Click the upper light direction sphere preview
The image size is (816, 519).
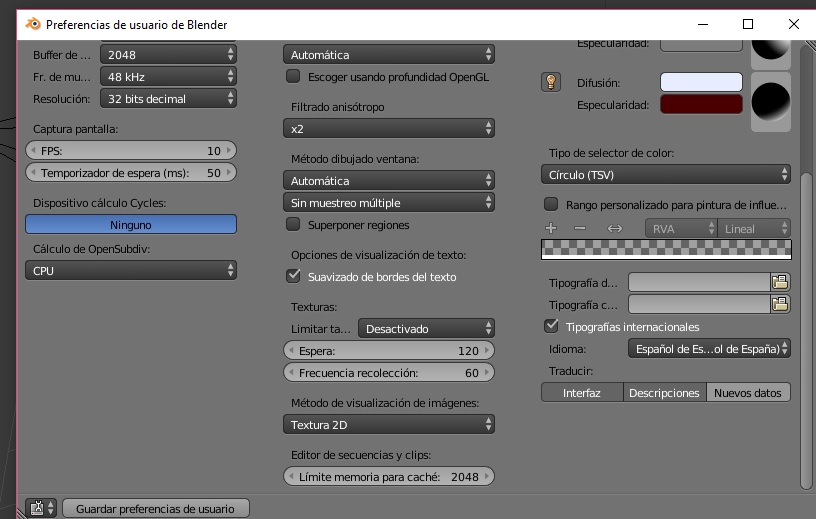771,54
